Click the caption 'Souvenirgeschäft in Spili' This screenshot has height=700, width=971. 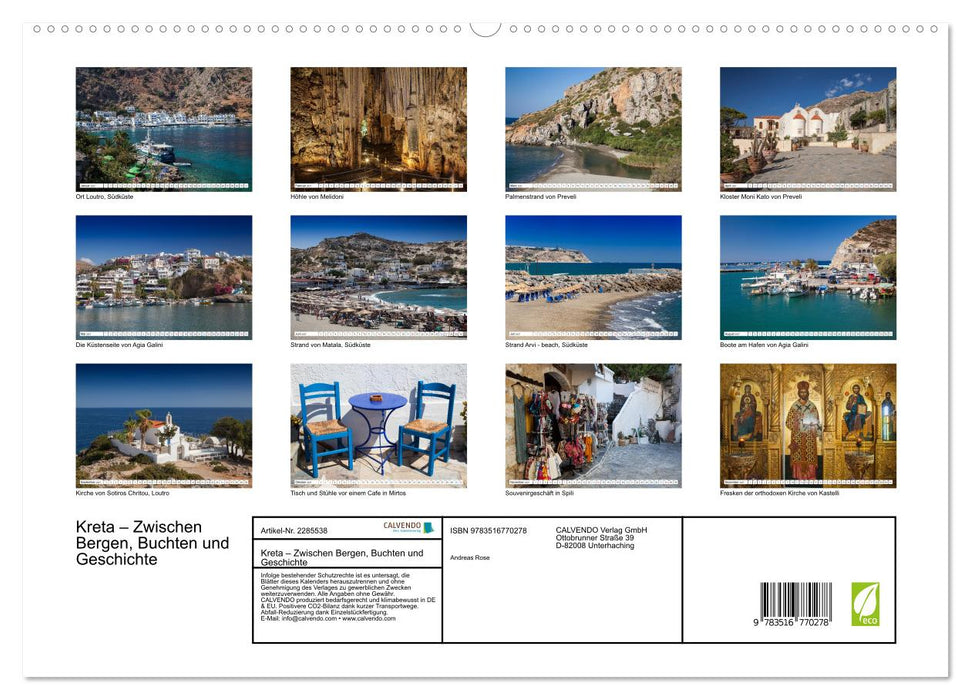(x=539, y=494)
